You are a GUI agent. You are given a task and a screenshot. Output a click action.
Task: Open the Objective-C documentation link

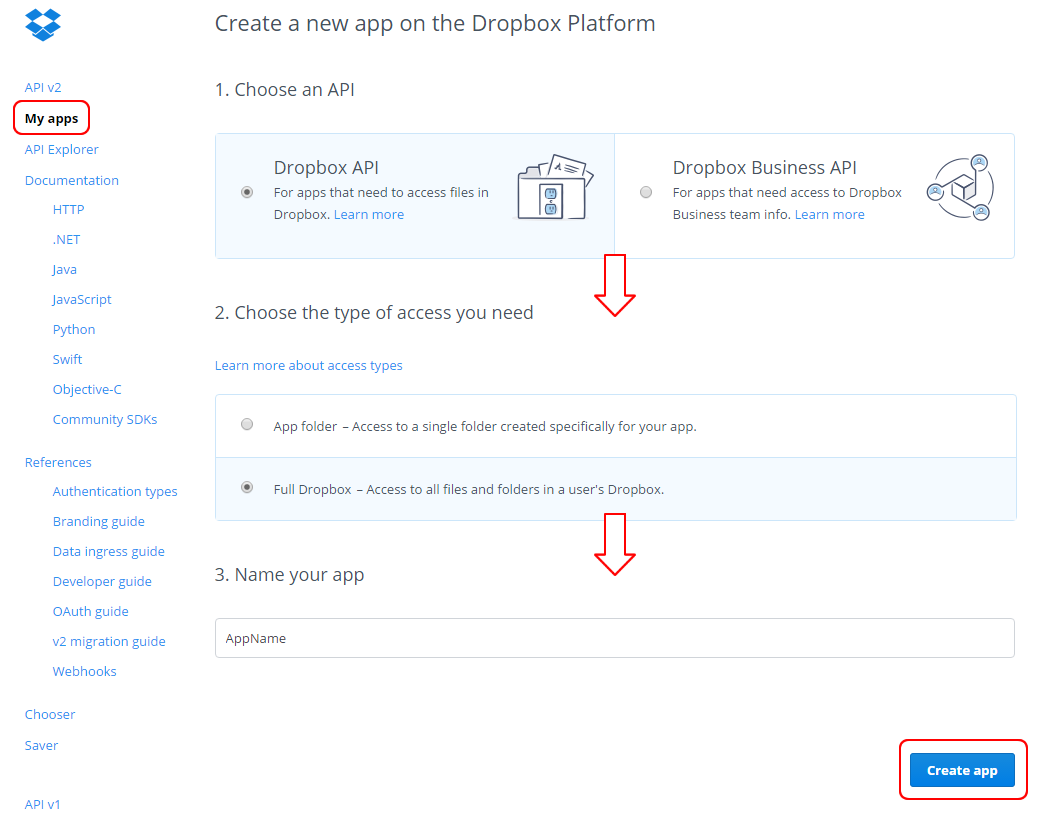[x=87, y=389]
